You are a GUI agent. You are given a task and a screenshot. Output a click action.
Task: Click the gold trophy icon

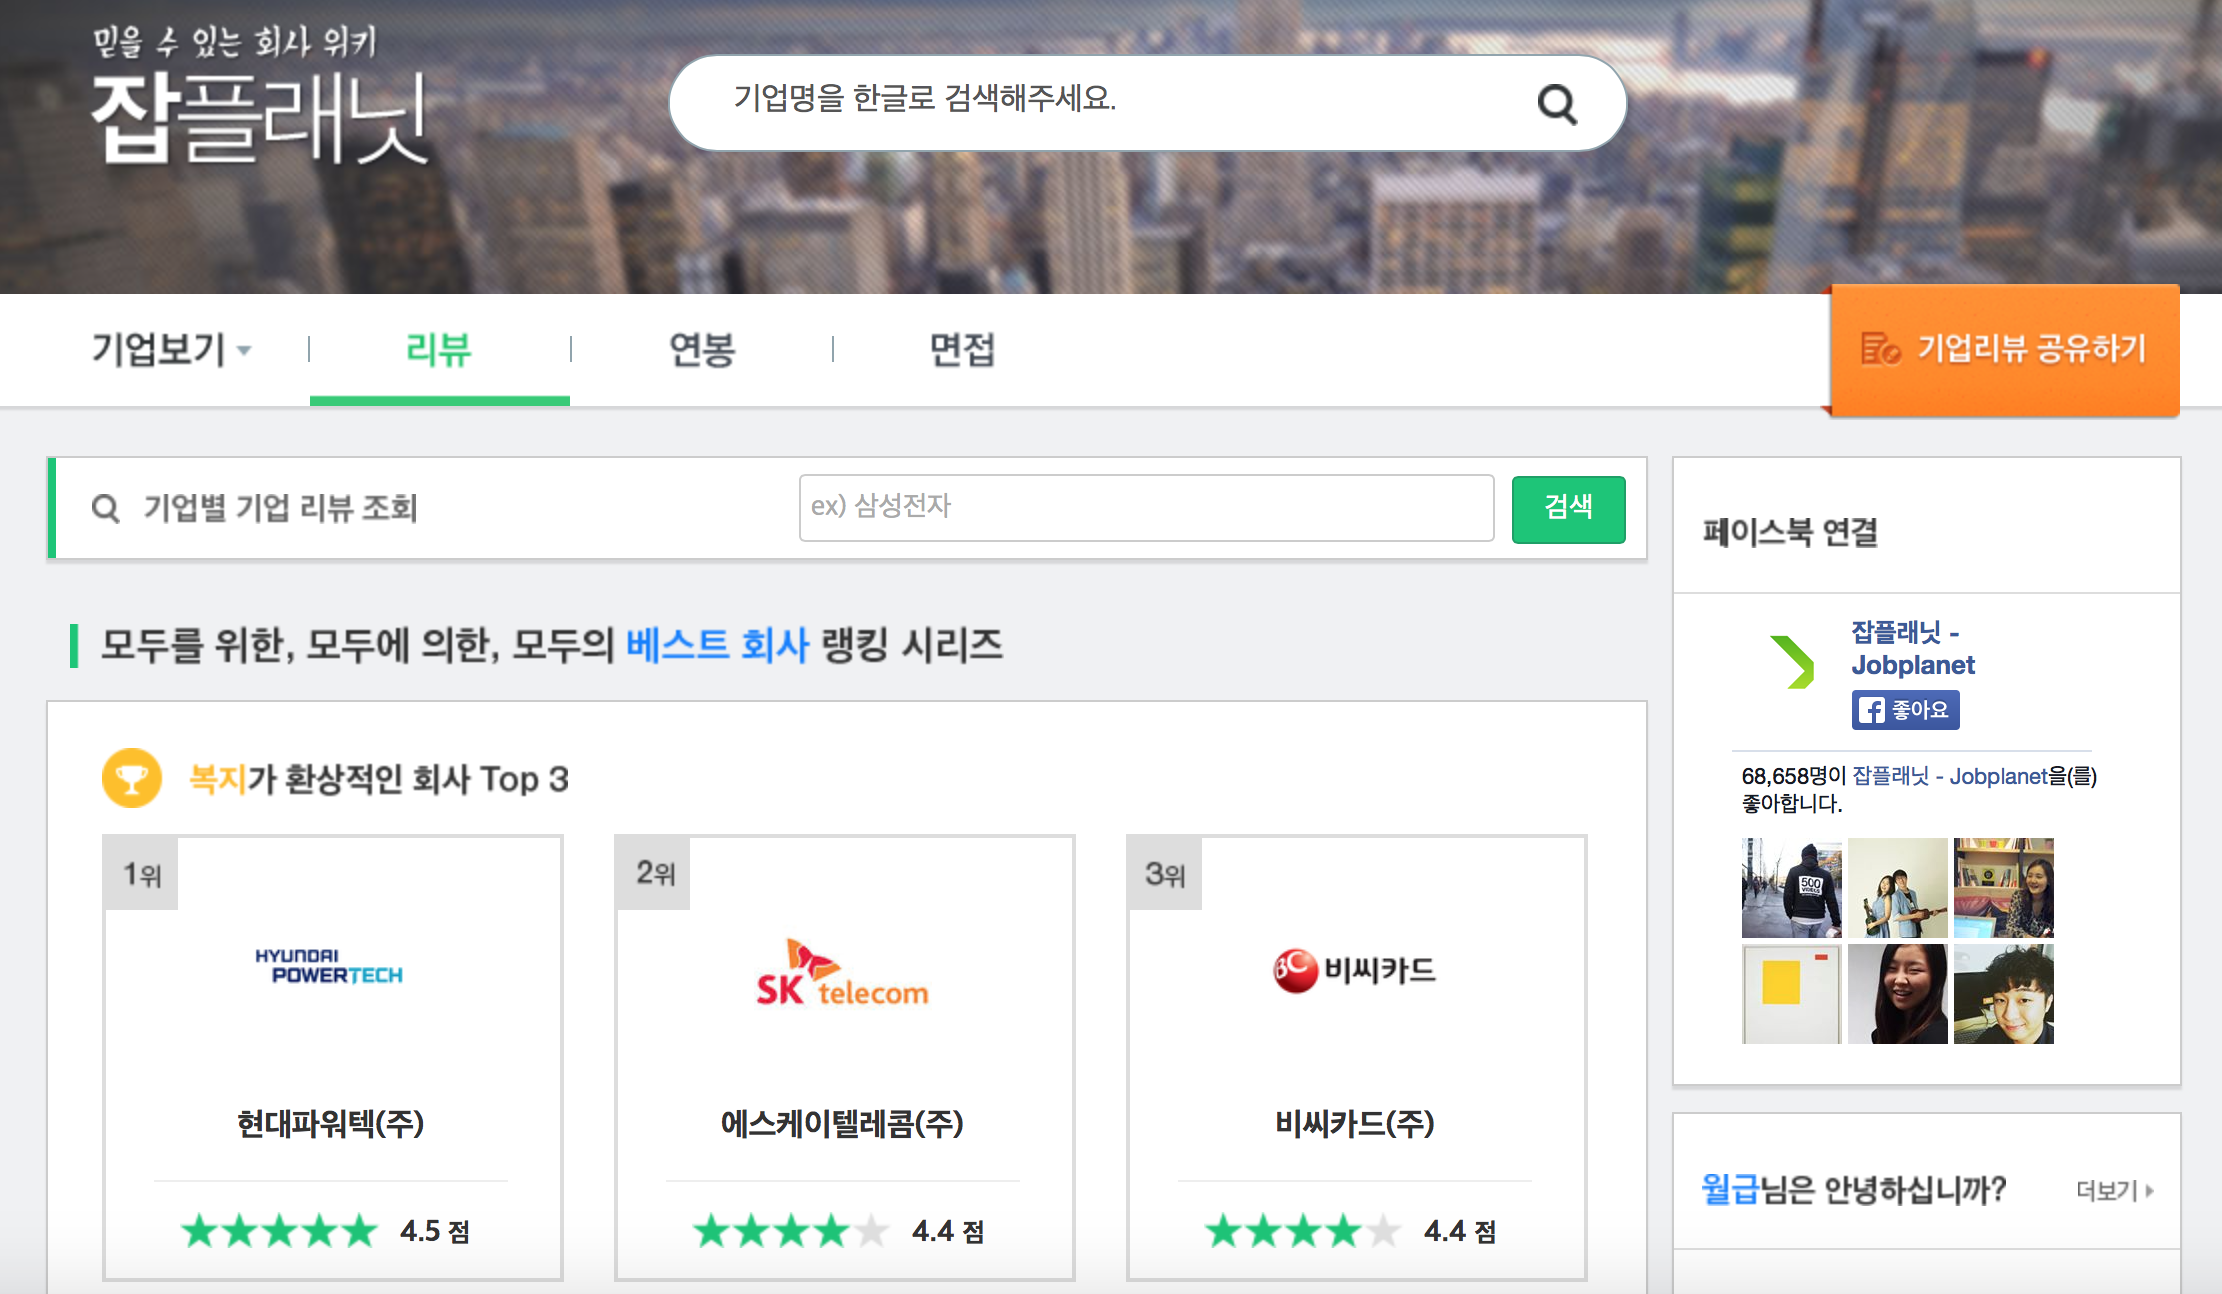click(x=132, y=778)
